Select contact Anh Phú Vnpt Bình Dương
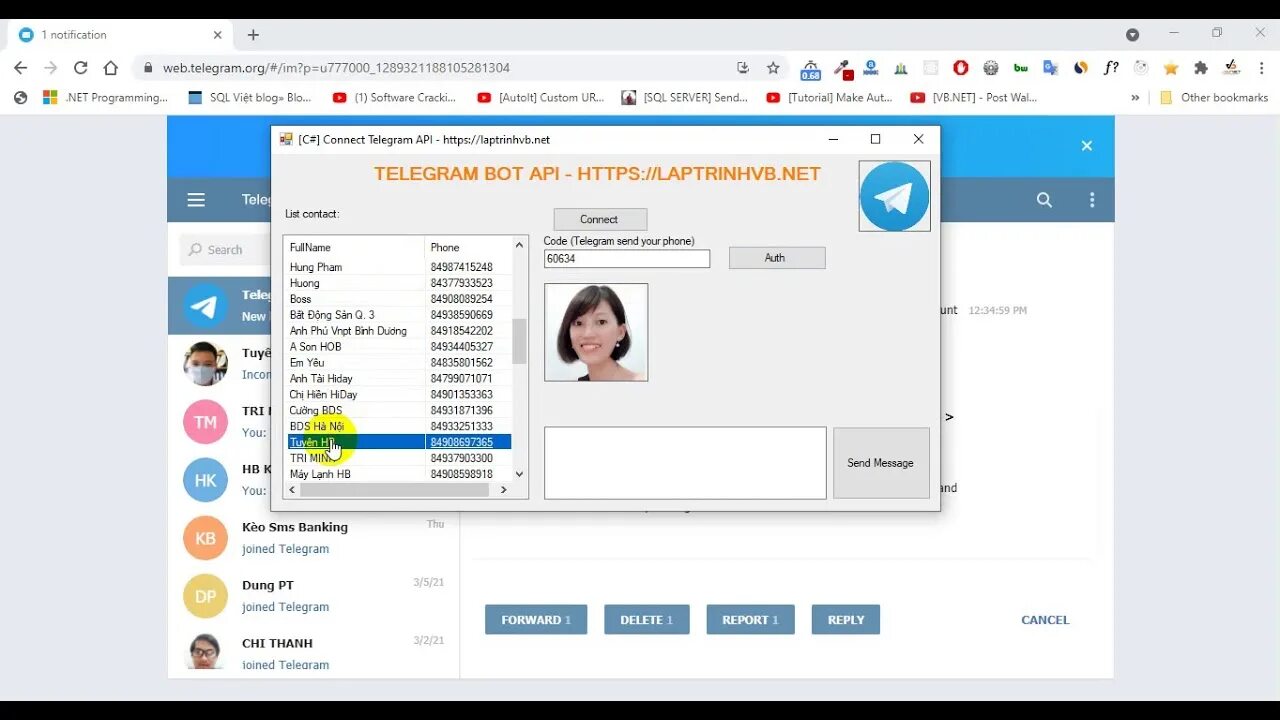This screenshot has height=720, width=1280. click(348, 331)
